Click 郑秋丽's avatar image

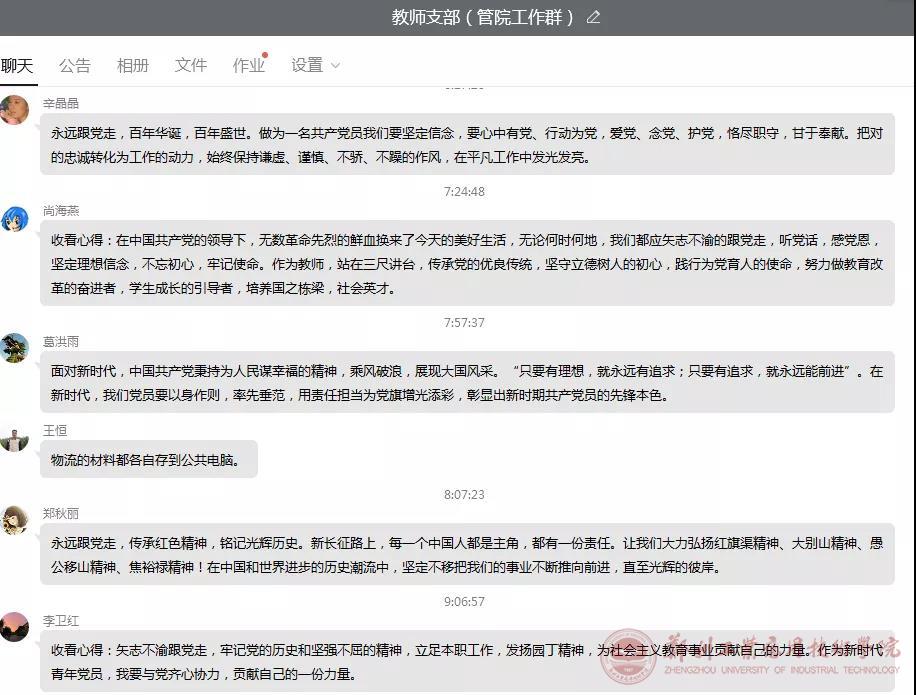tap(14, 520)
